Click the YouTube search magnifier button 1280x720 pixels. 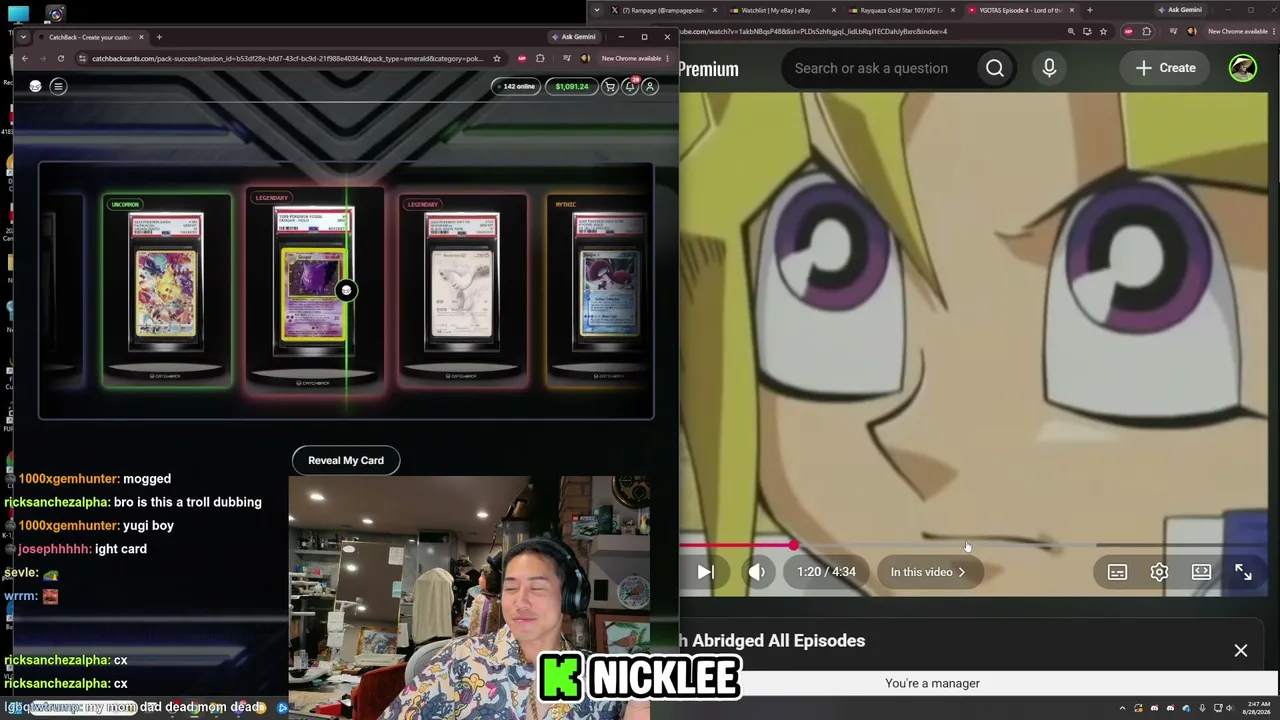pos(995,68)
